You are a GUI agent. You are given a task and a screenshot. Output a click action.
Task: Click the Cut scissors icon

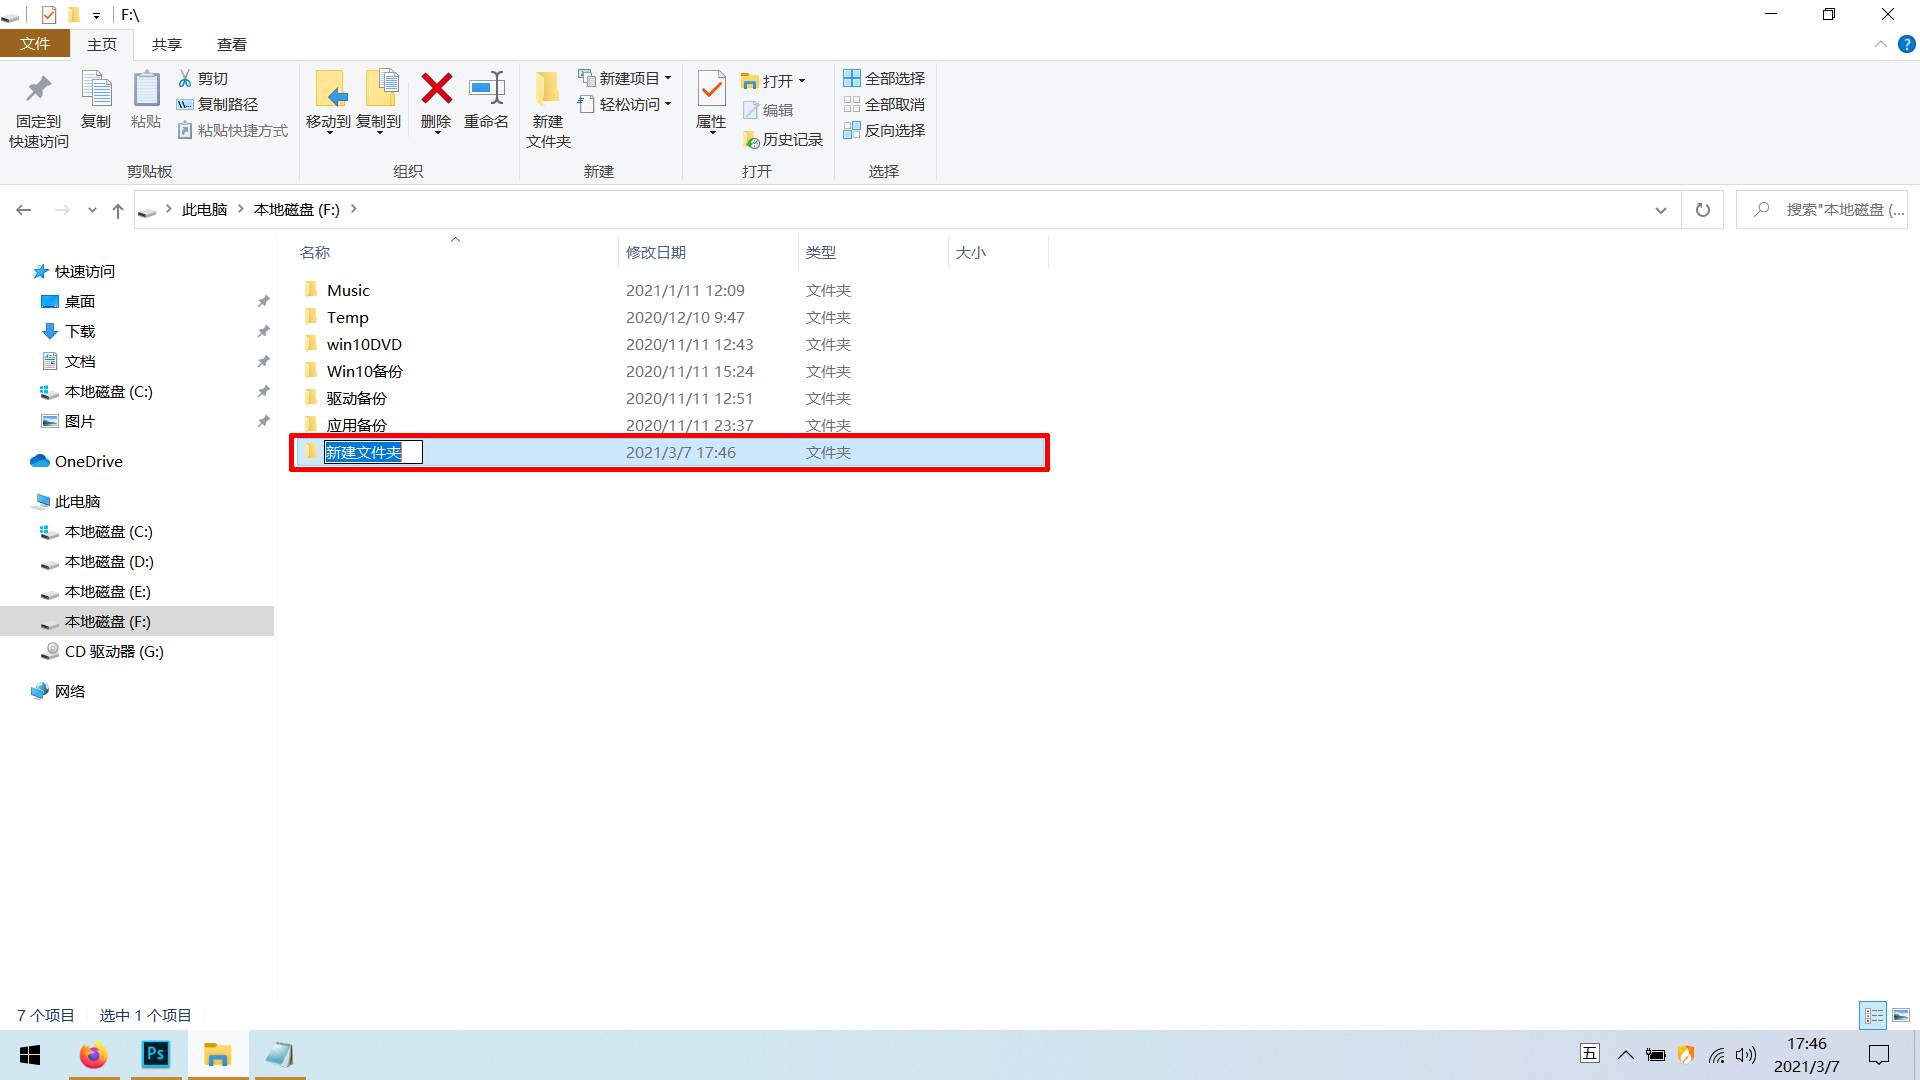185,78
